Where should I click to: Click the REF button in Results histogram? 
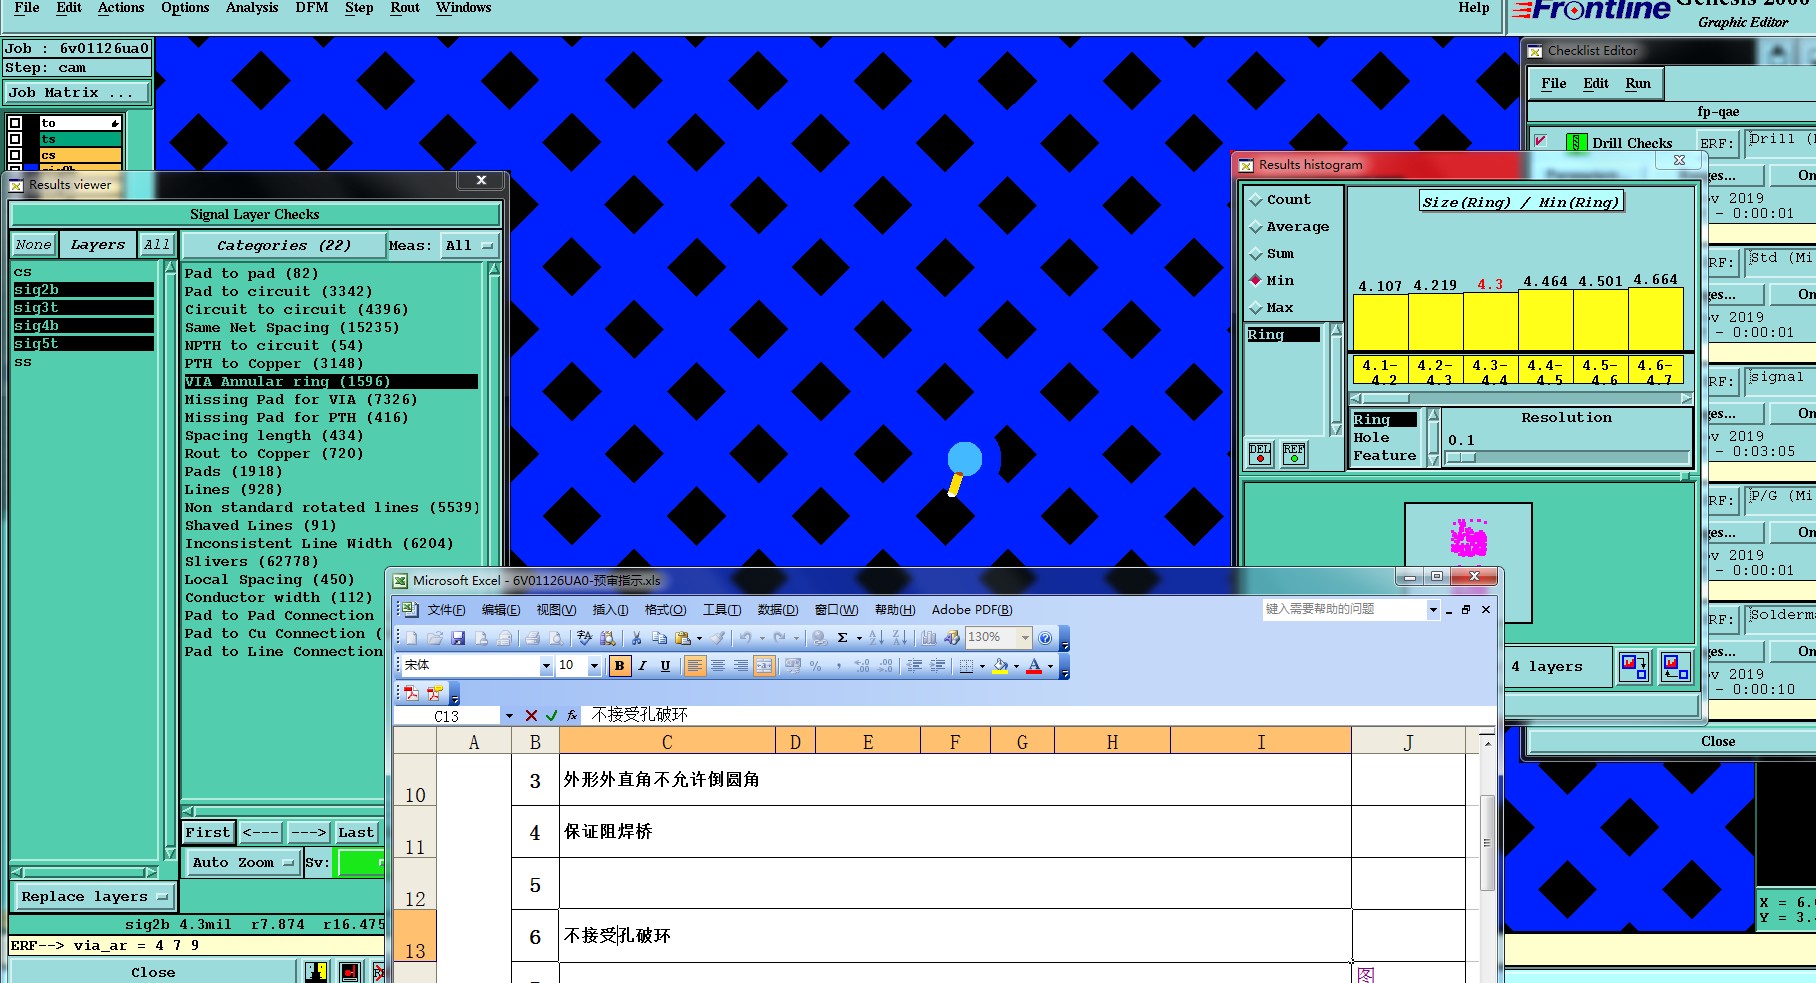(1294, 454)
